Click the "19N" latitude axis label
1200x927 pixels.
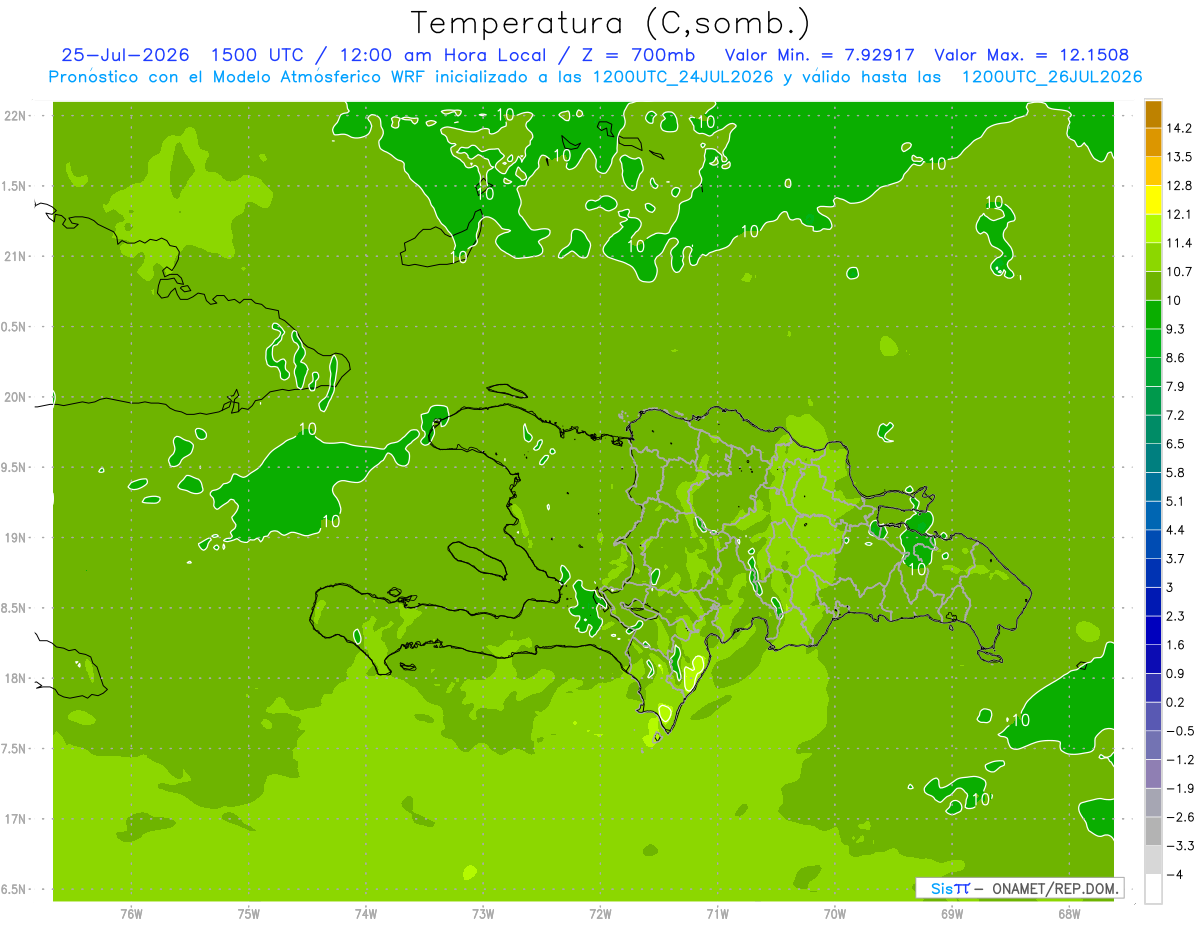17,538
